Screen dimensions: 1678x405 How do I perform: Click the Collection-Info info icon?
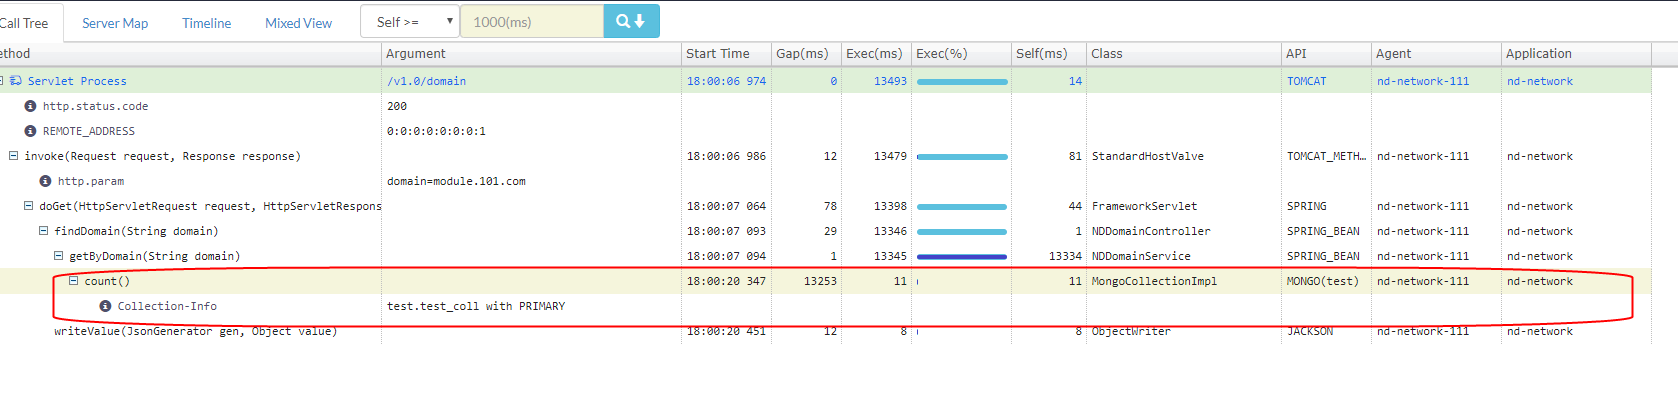[105, 306]
